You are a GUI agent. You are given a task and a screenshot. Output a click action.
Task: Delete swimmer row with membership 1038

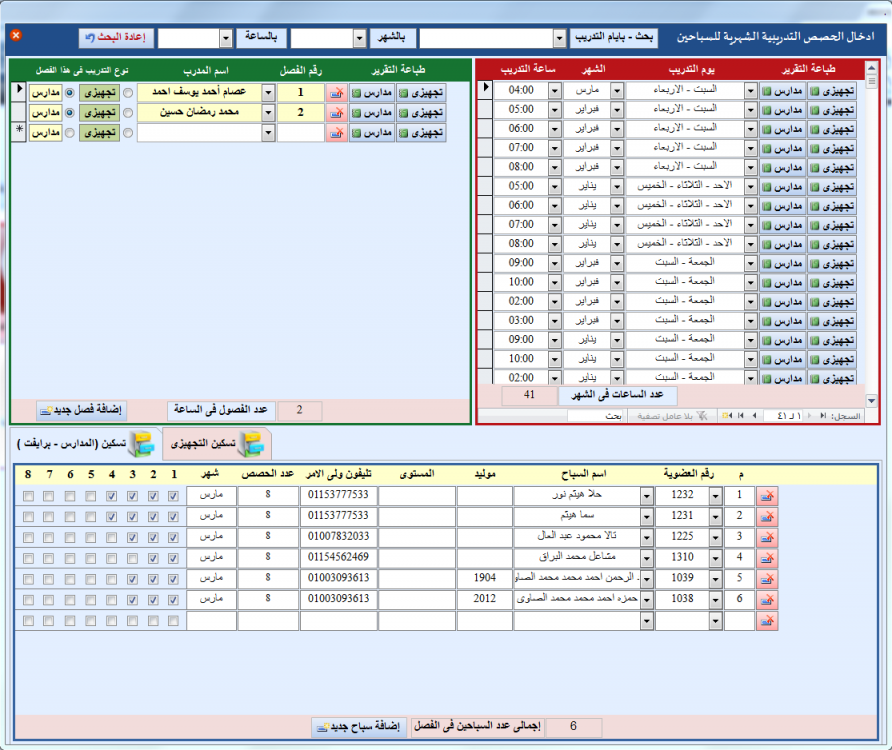[767, 600]
